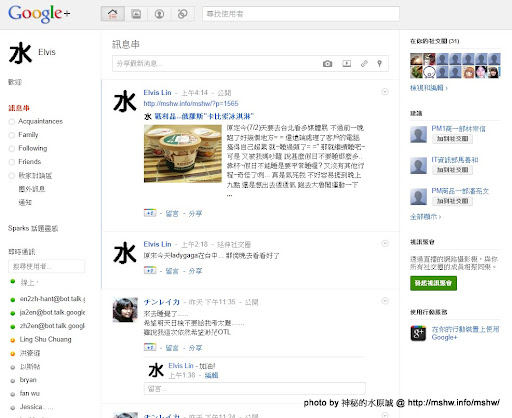Click the search people field at top

(301, 14)
